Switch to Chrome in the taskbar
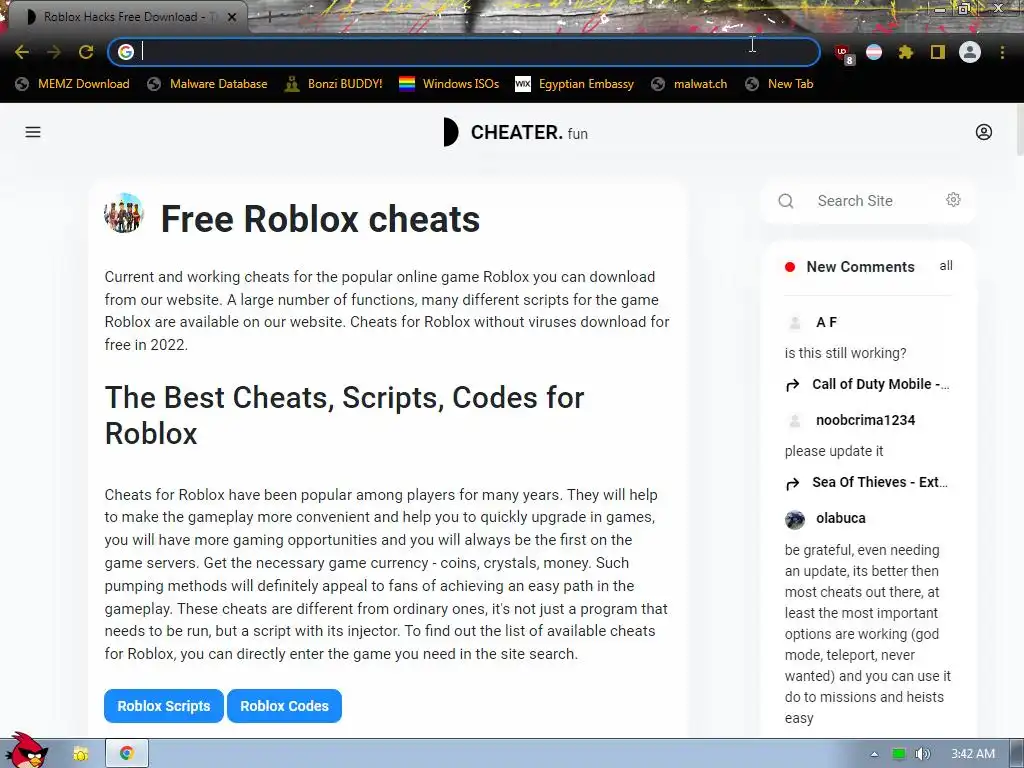 (x=127, y=754)
